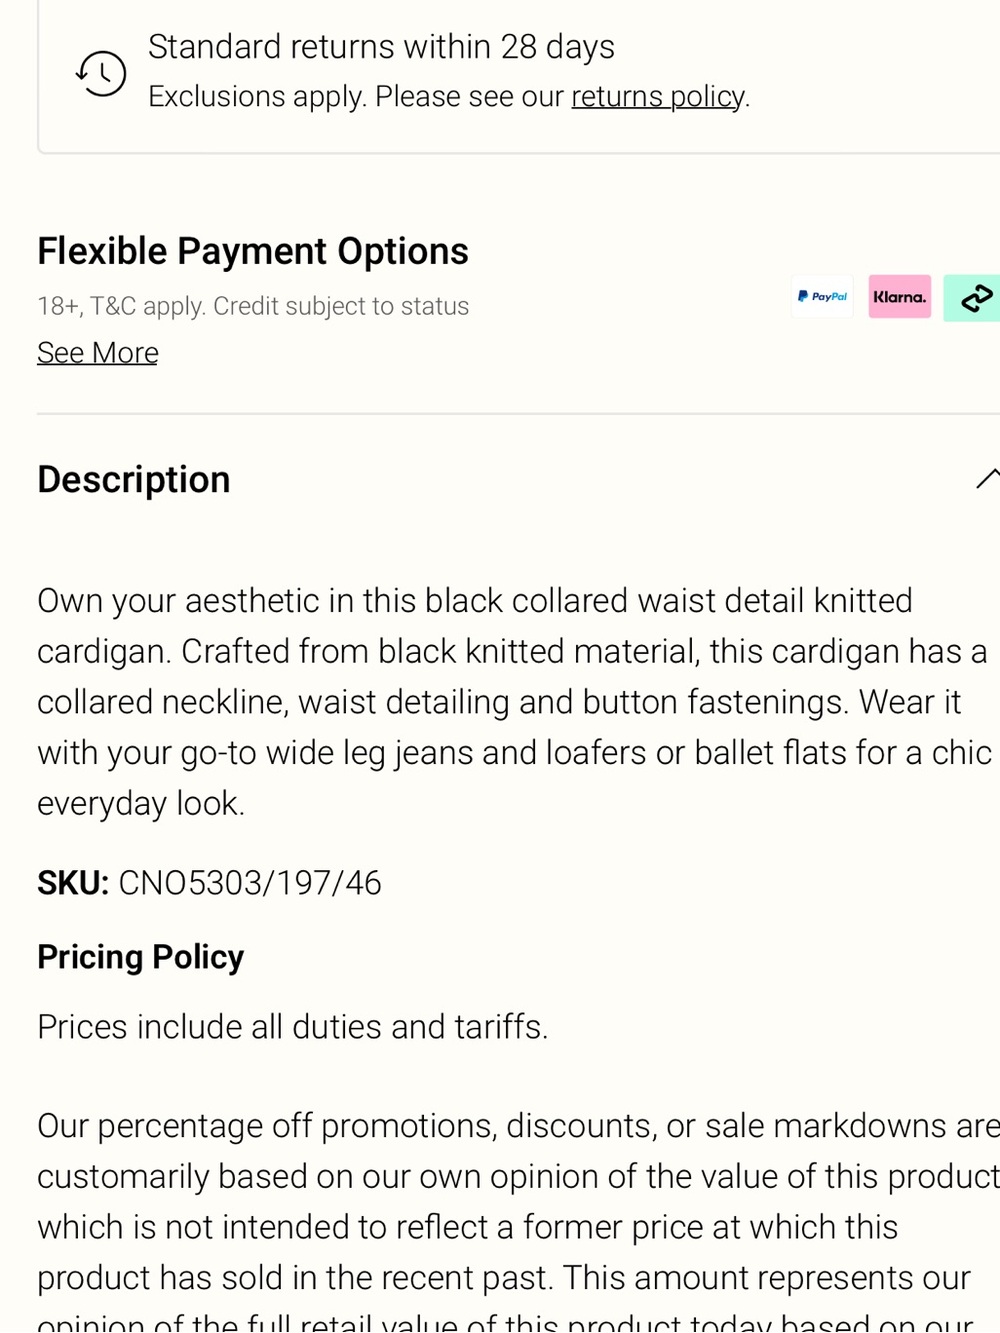Collapse the Description section chevron
Image resolution: width=1000 pixels, height=1333 pixels.
pos(987,478)
